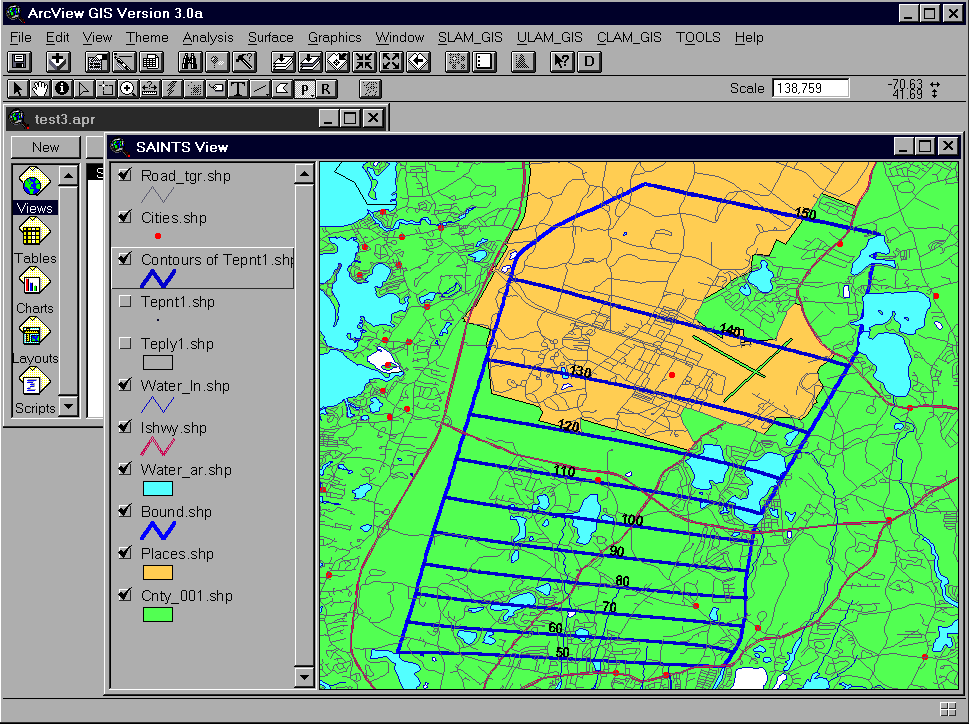Screen dimensions: 969x724
Task: Open the theme table toolbar icon
Action: pyautogui.click(x=151, y=62)
